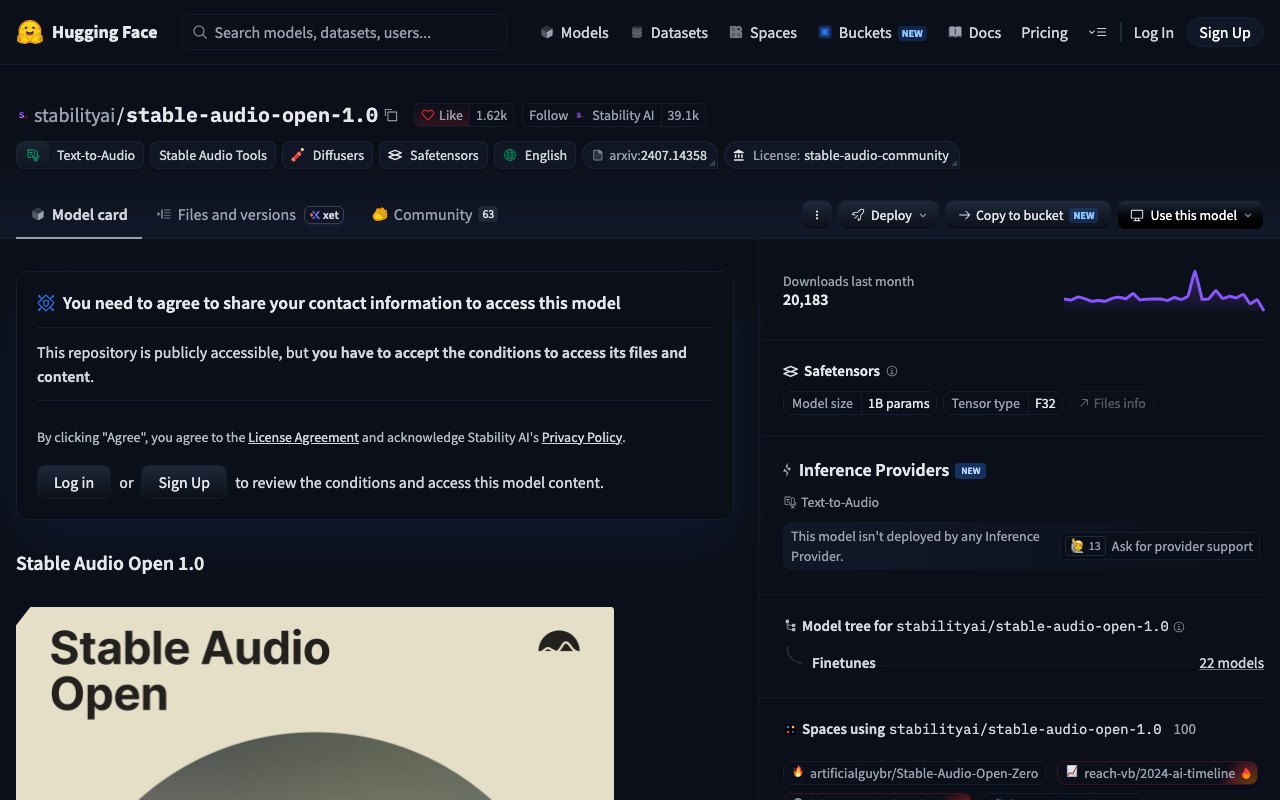Switch to the Community tab
This screenshot has width=1280, height=800.
[x=434, y=214]
